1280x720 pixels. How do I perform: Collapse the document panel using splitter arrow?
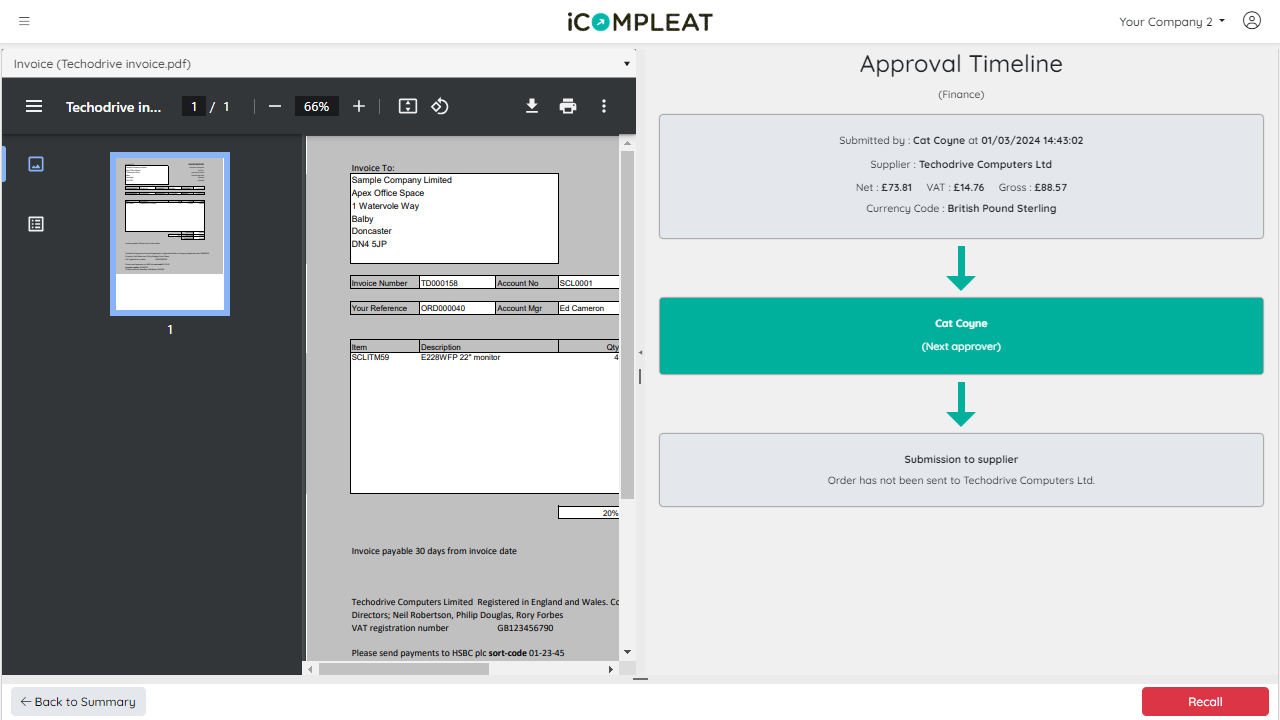point(640,352)
